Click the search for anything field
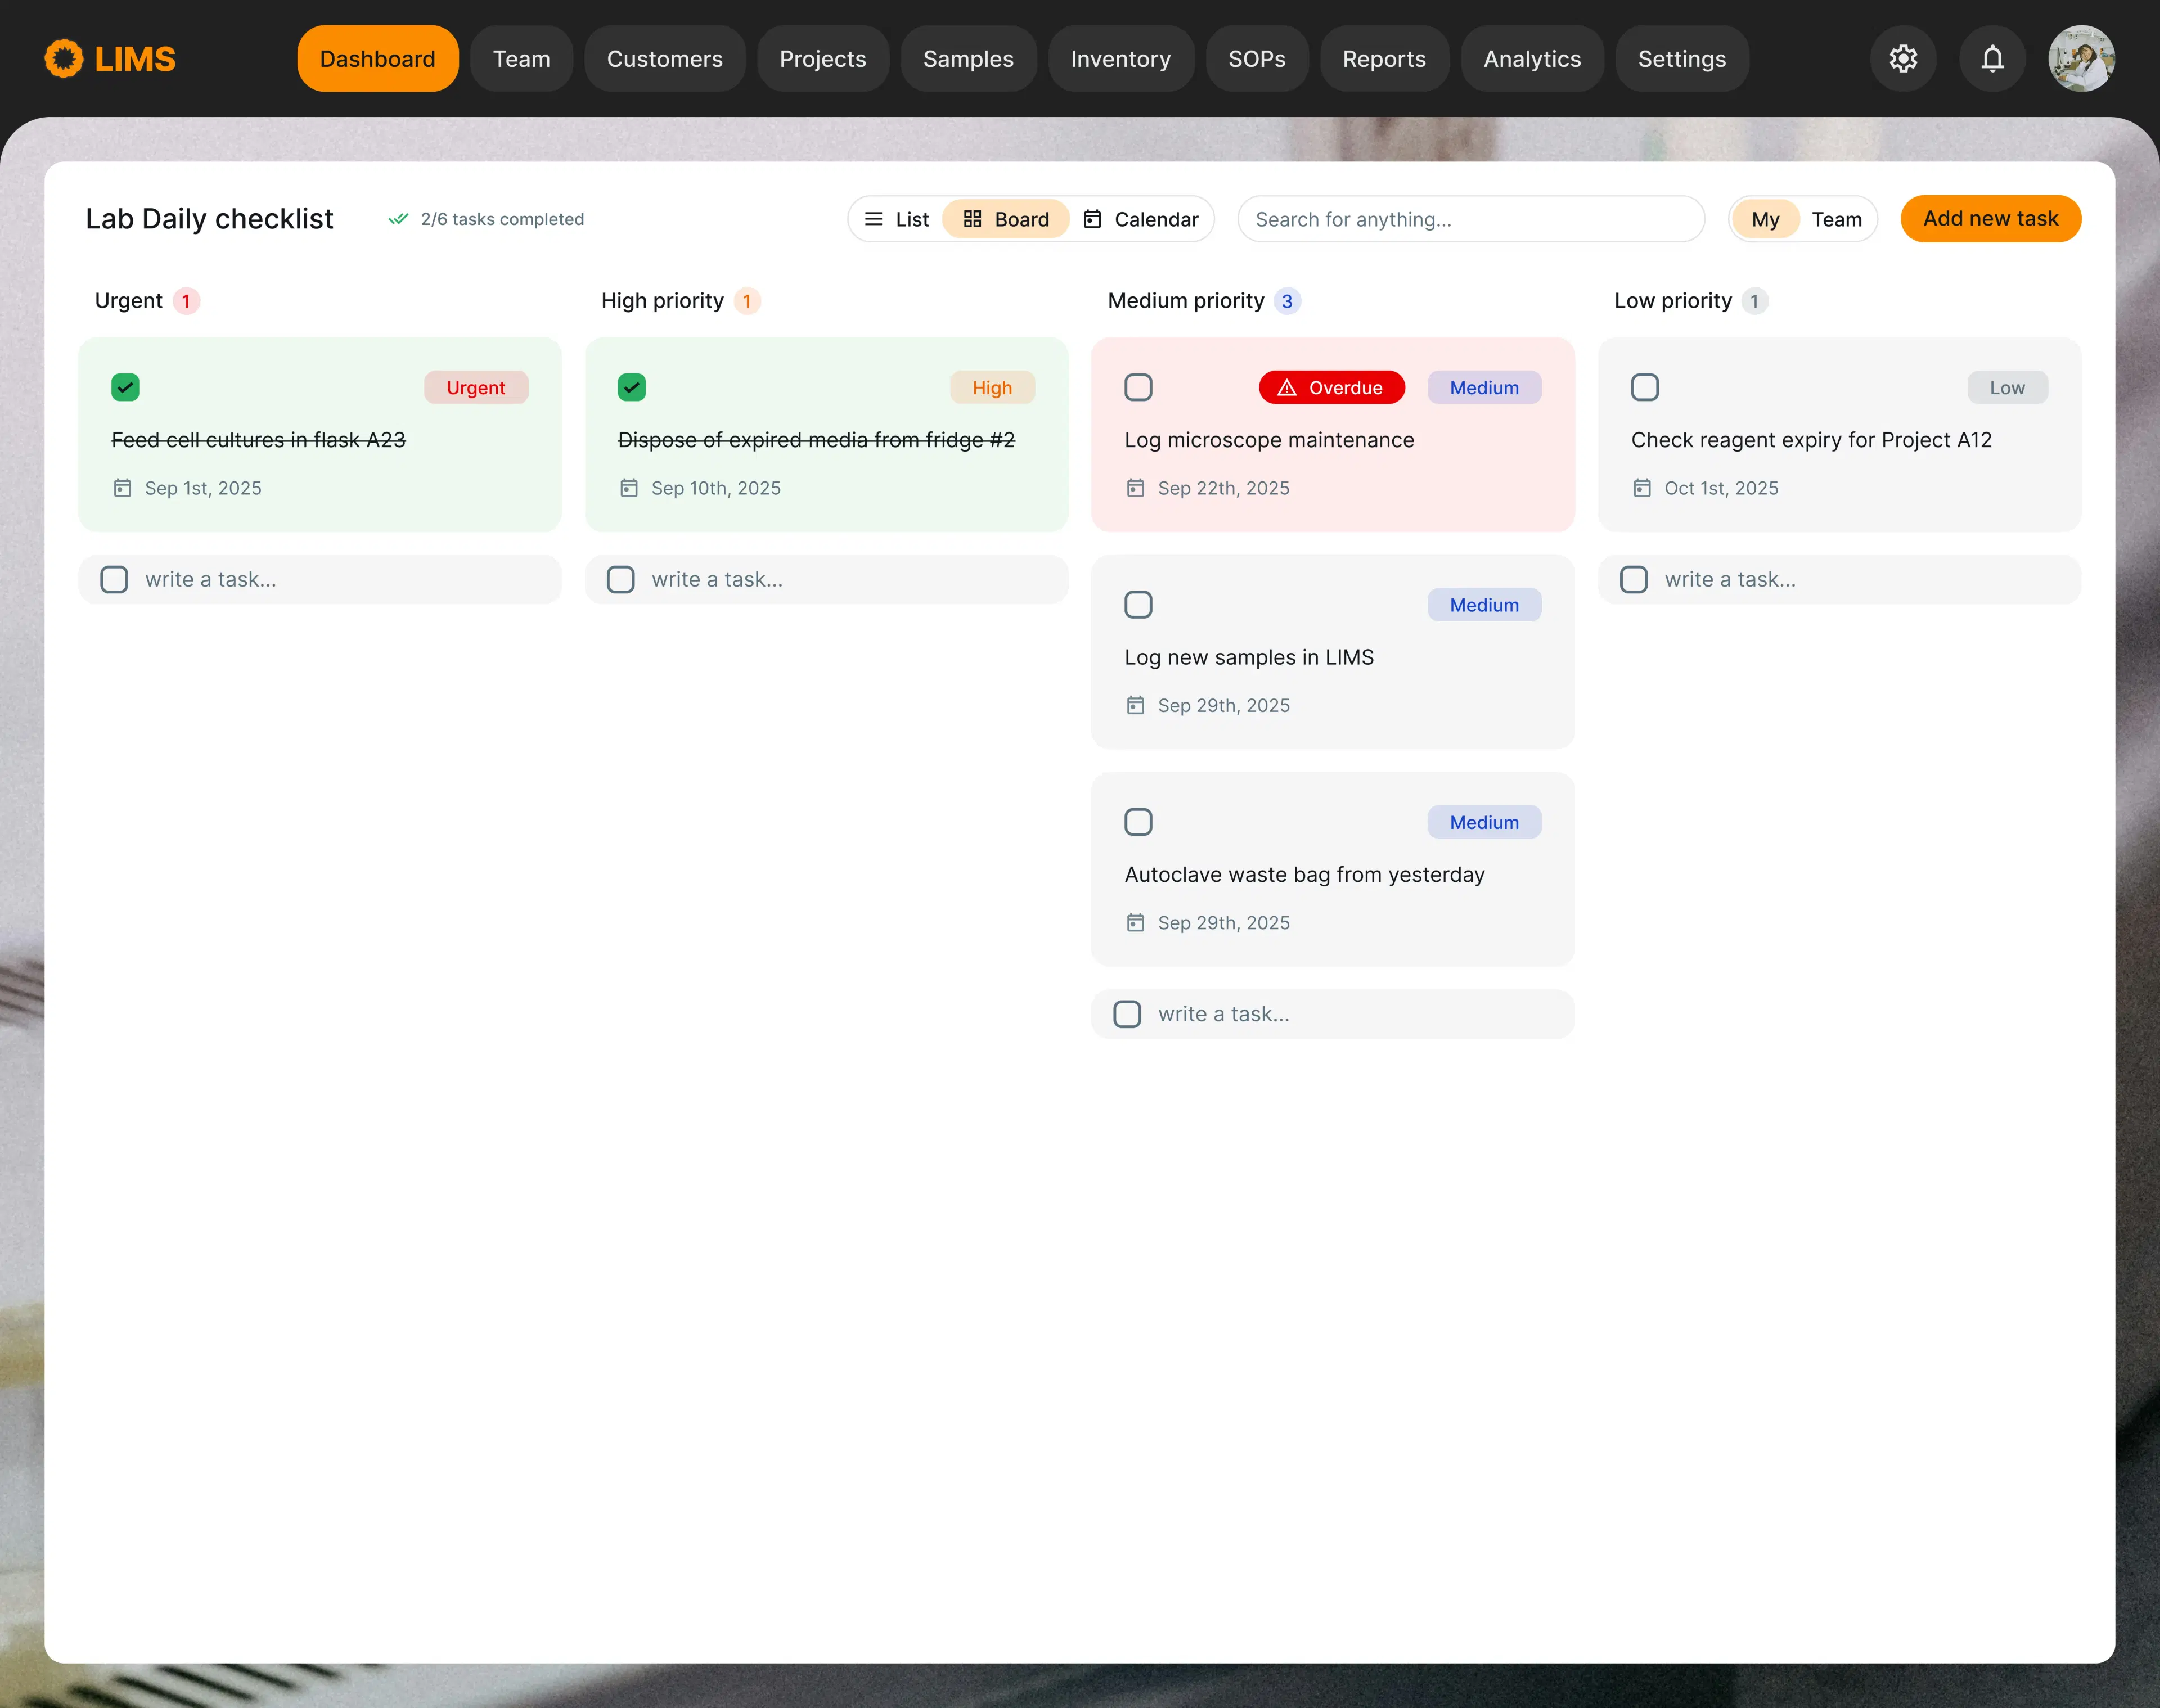 click(1470, 219)
